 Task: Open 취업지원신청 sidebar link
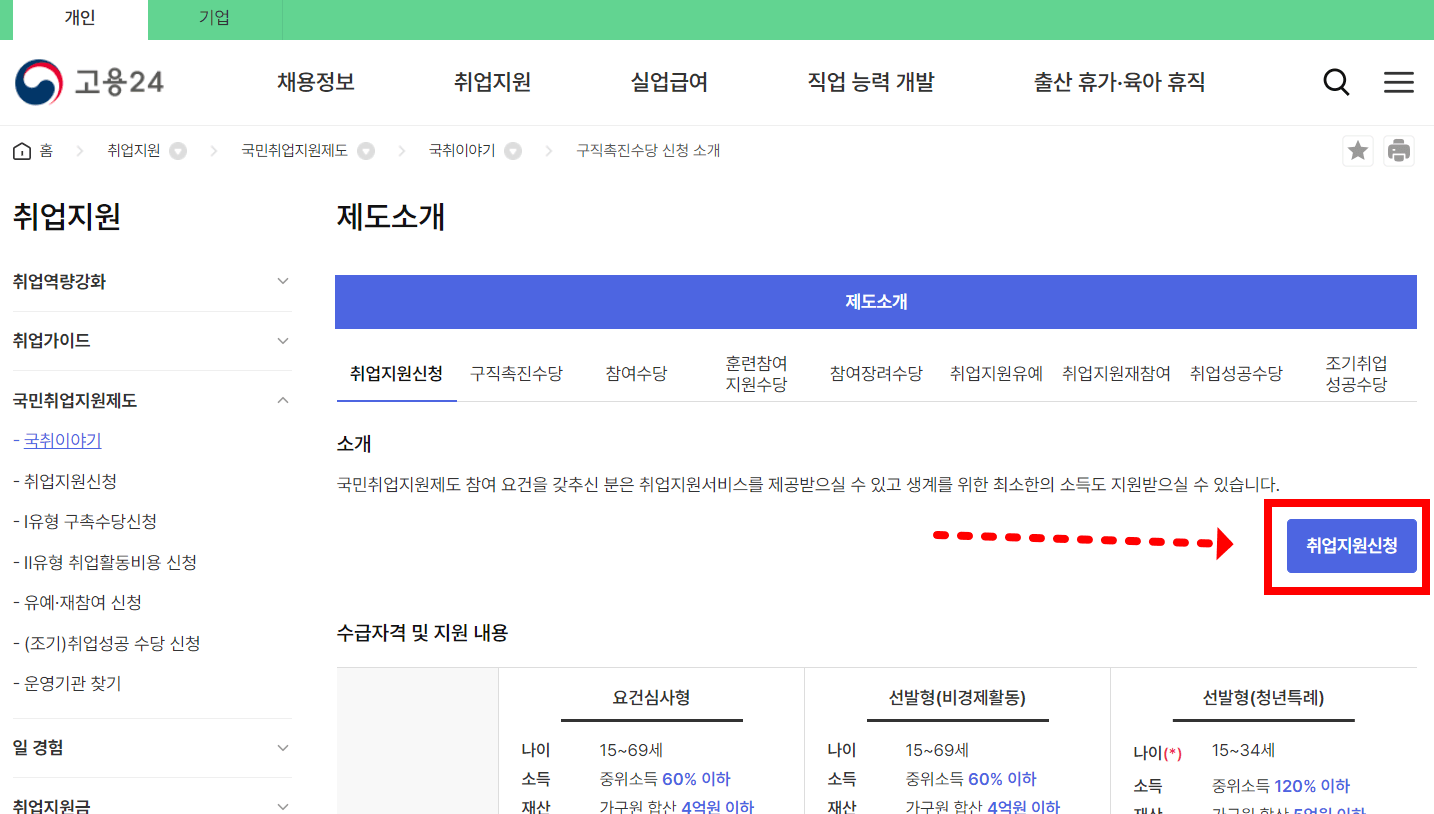(x=70, y=481)
